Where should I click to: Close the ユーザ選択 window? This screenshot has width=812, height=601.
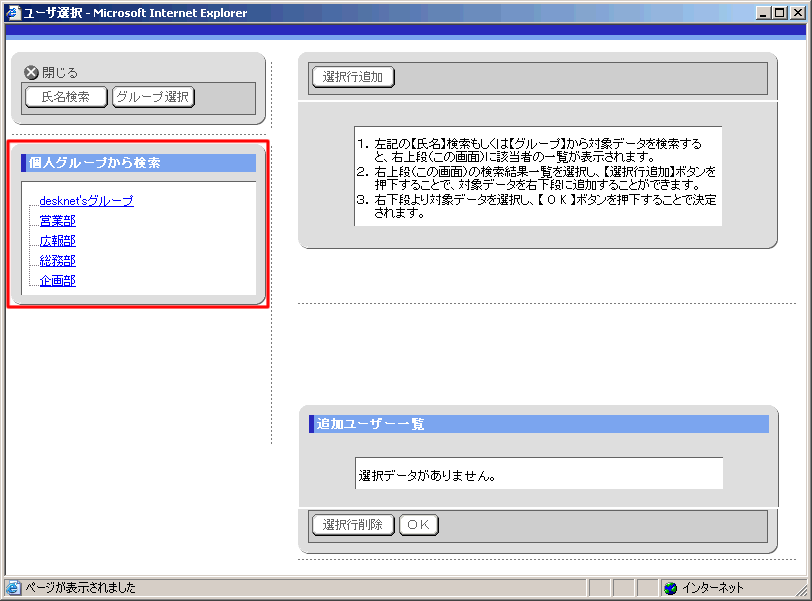coord(798,13)
